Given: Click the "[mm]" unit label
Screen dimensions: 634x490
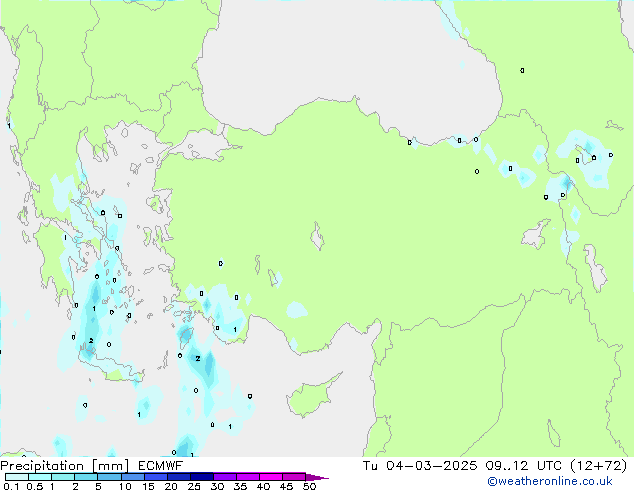Looking at the screenshot, I should pos(110,466).
